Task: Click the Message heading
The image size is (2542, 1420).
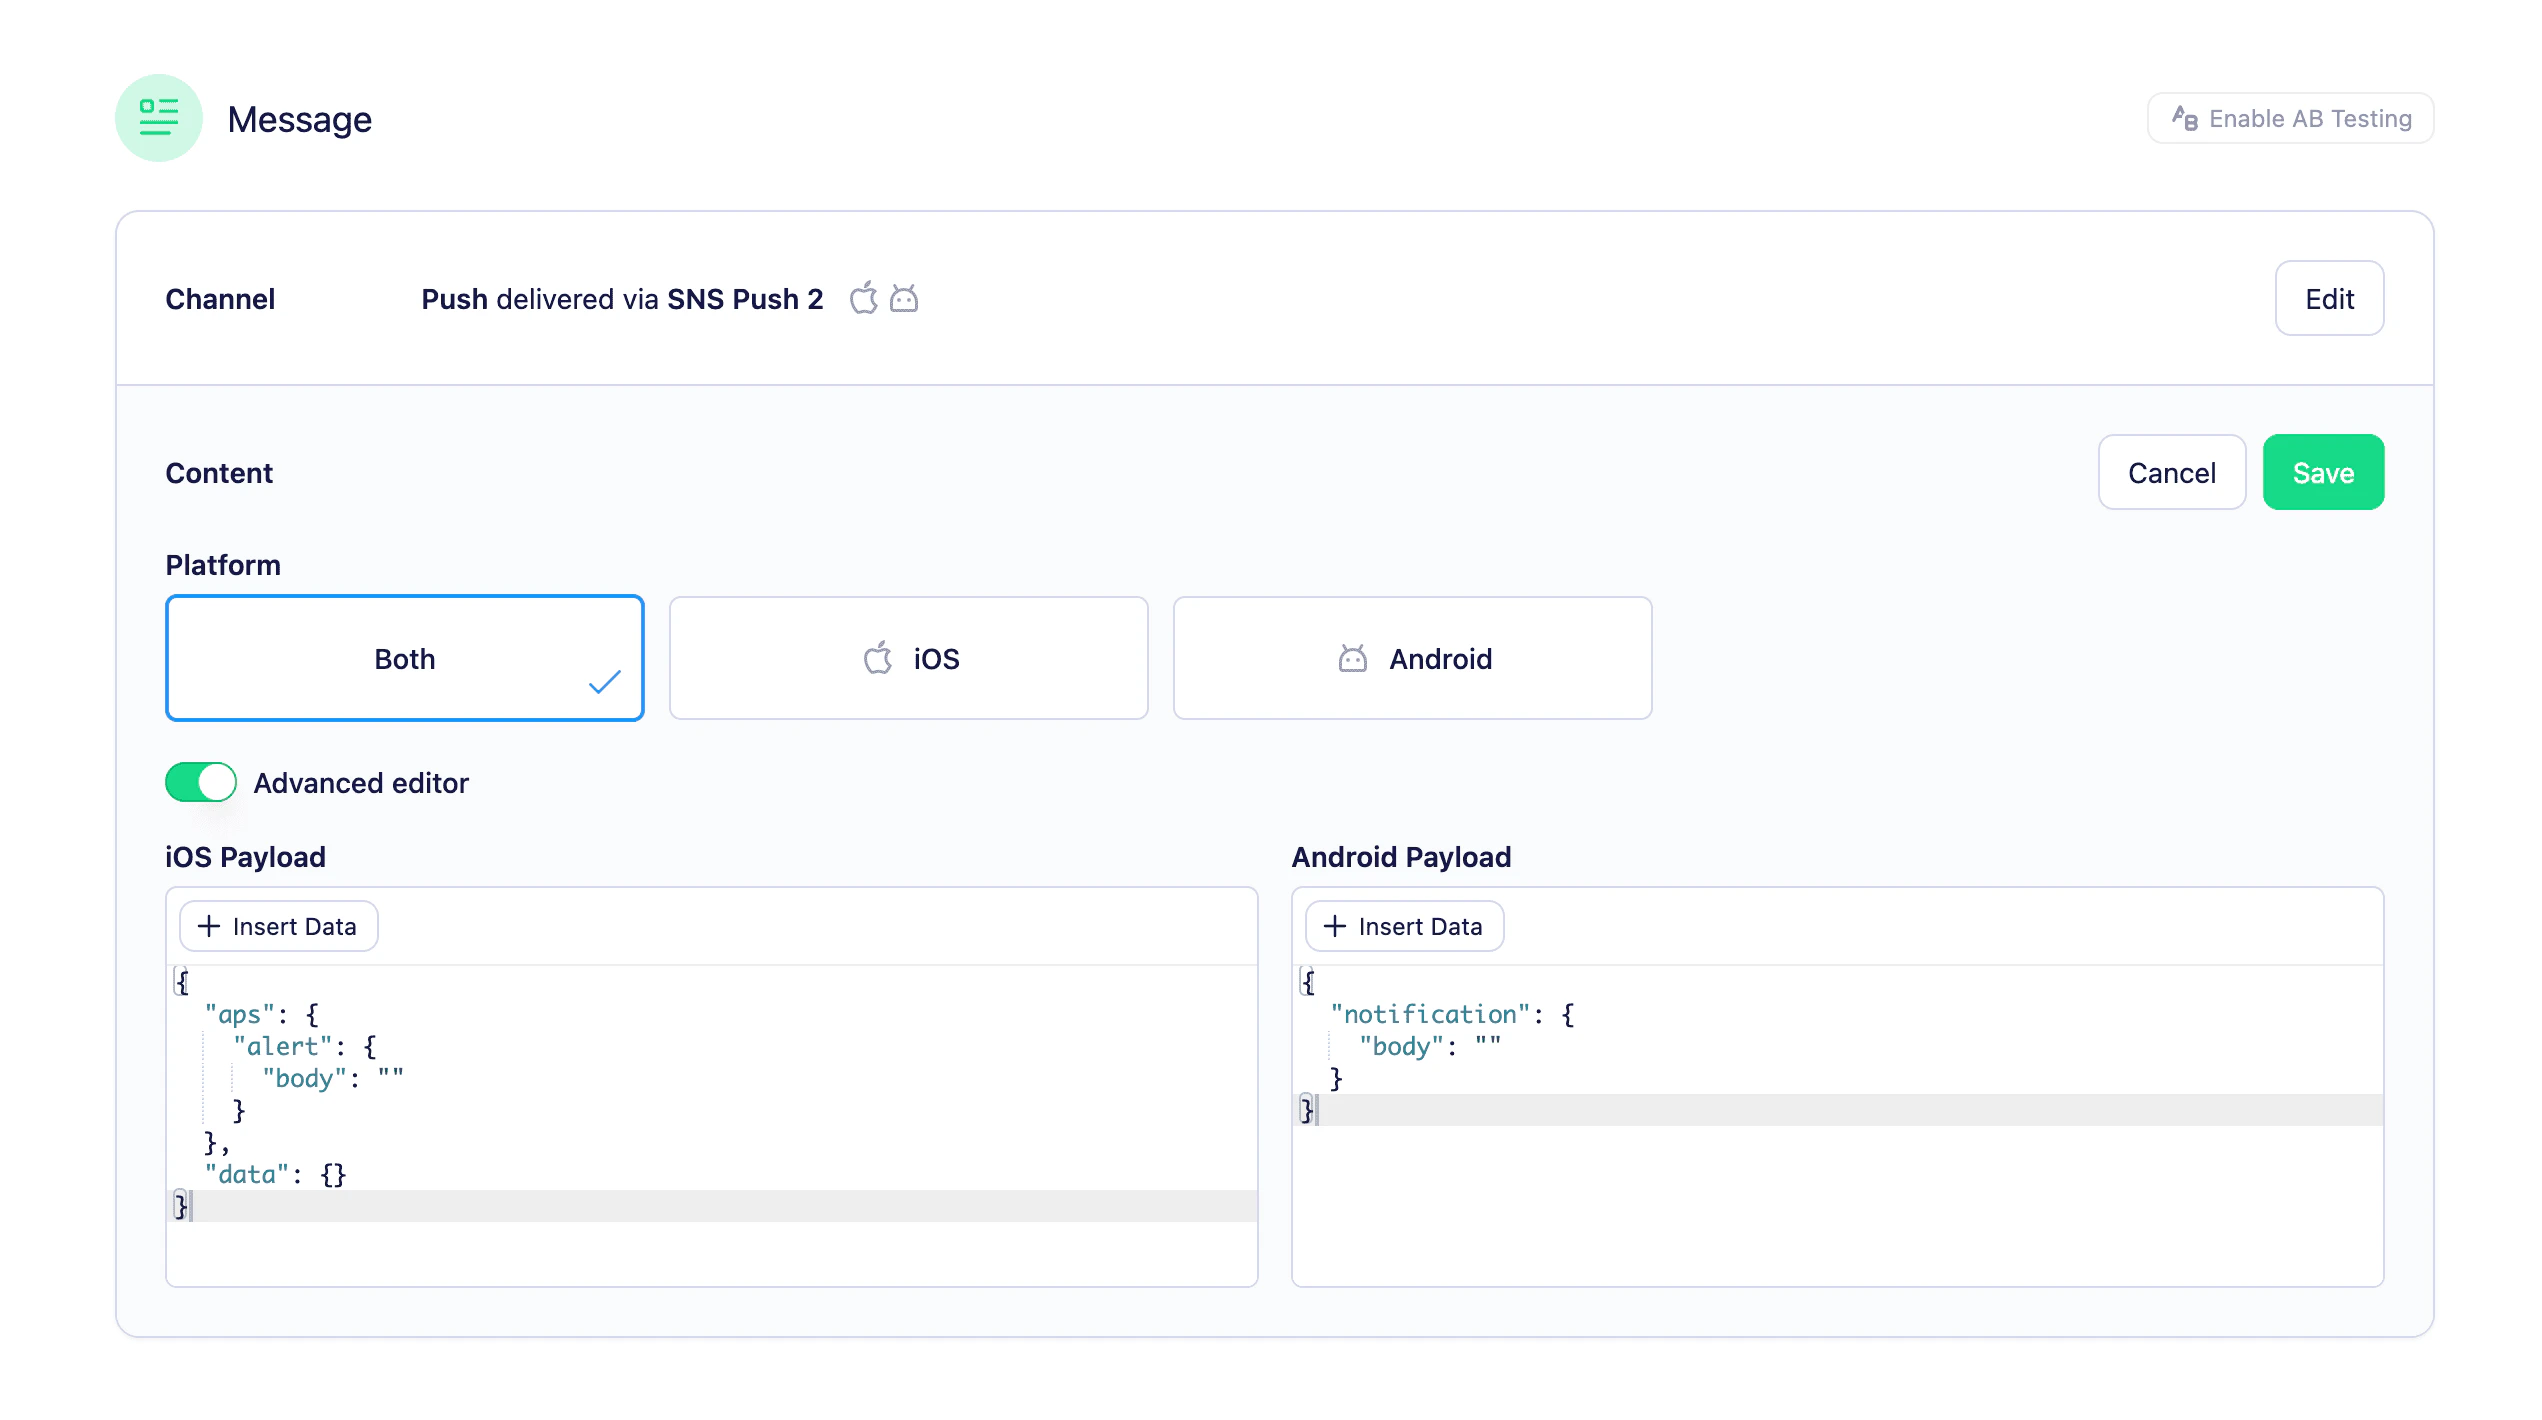Action: [300, 119]
